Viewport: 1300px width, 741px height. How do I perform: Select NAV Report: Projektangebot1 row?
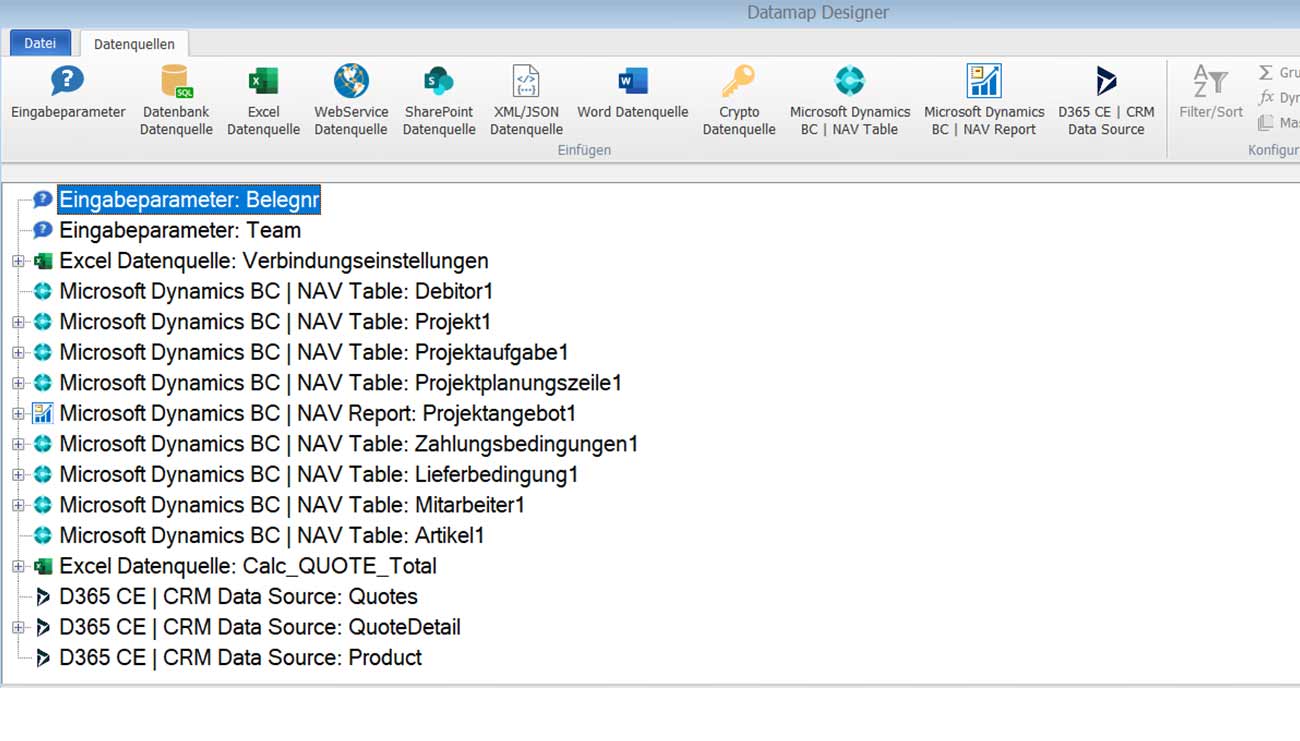point(318,413)
